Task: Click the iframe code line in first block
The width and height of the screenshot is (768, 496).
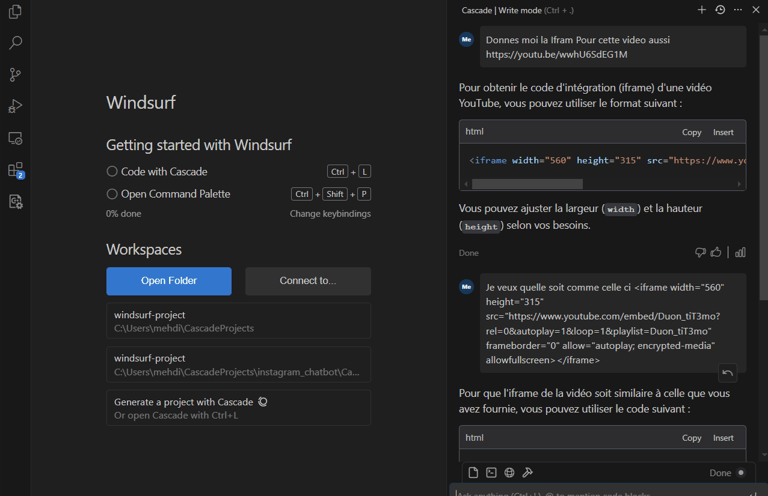Action: (x=607, y=161)
